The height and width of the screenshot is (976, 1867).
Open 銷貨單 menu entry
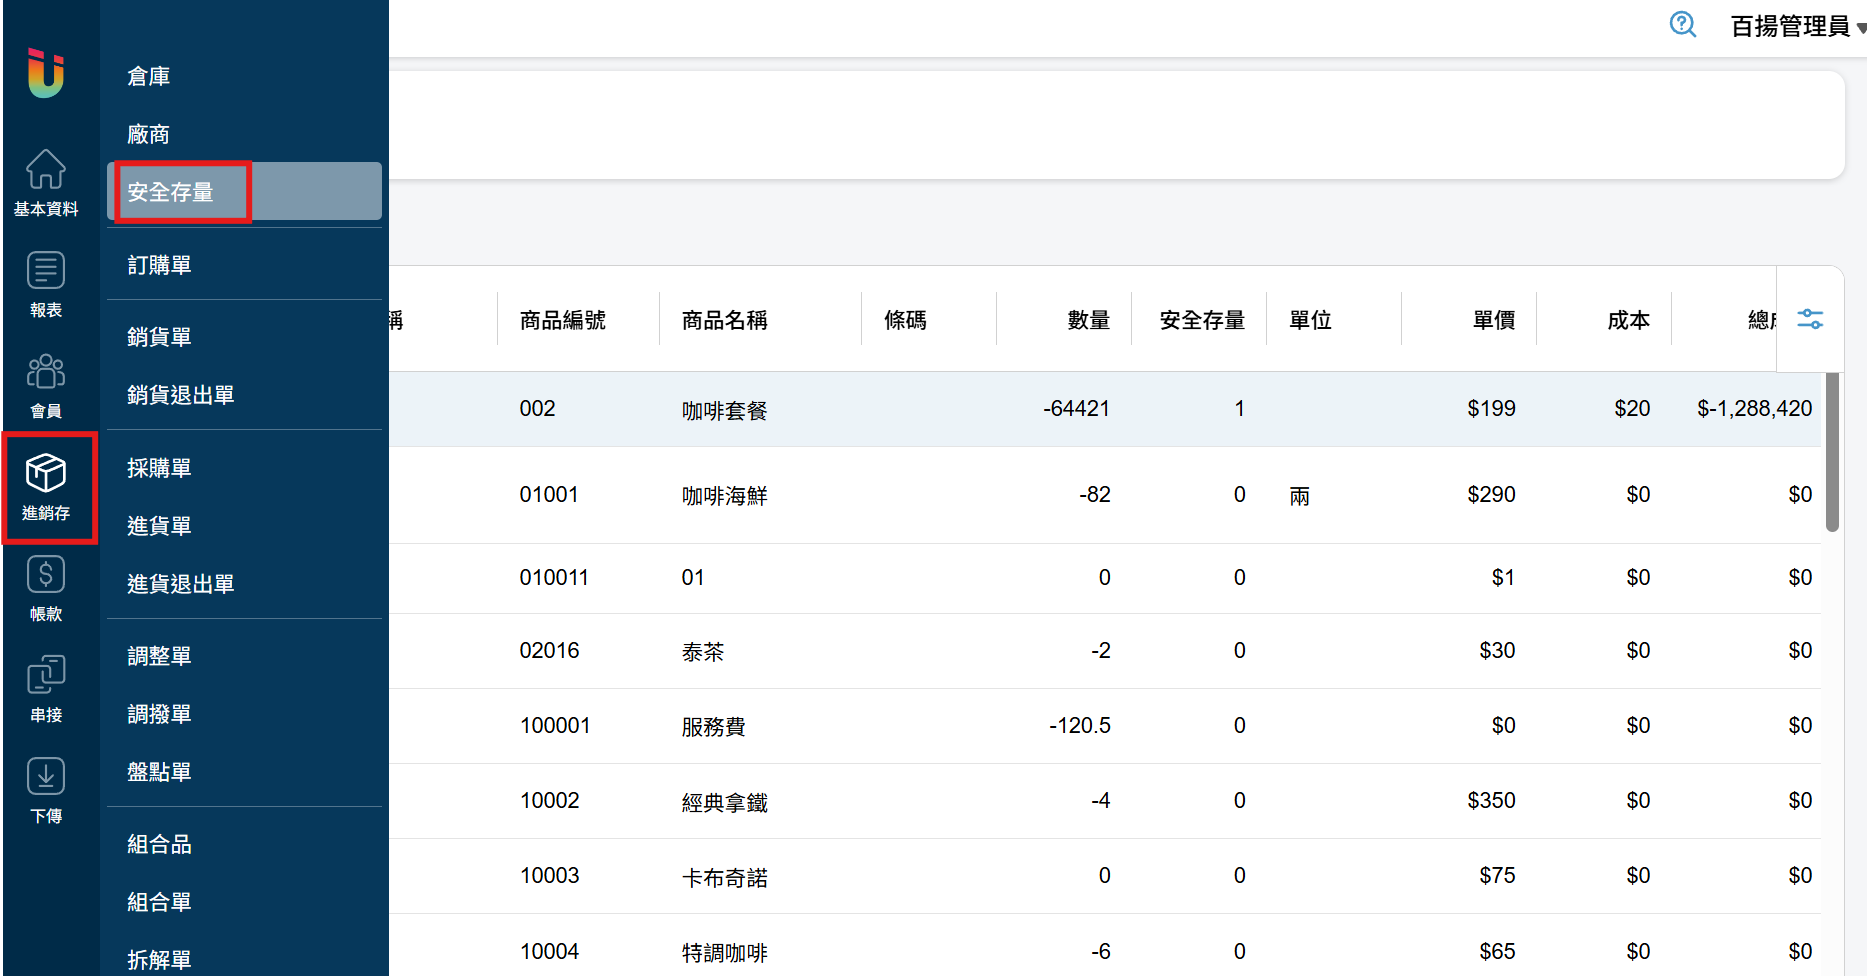[160, 337]
